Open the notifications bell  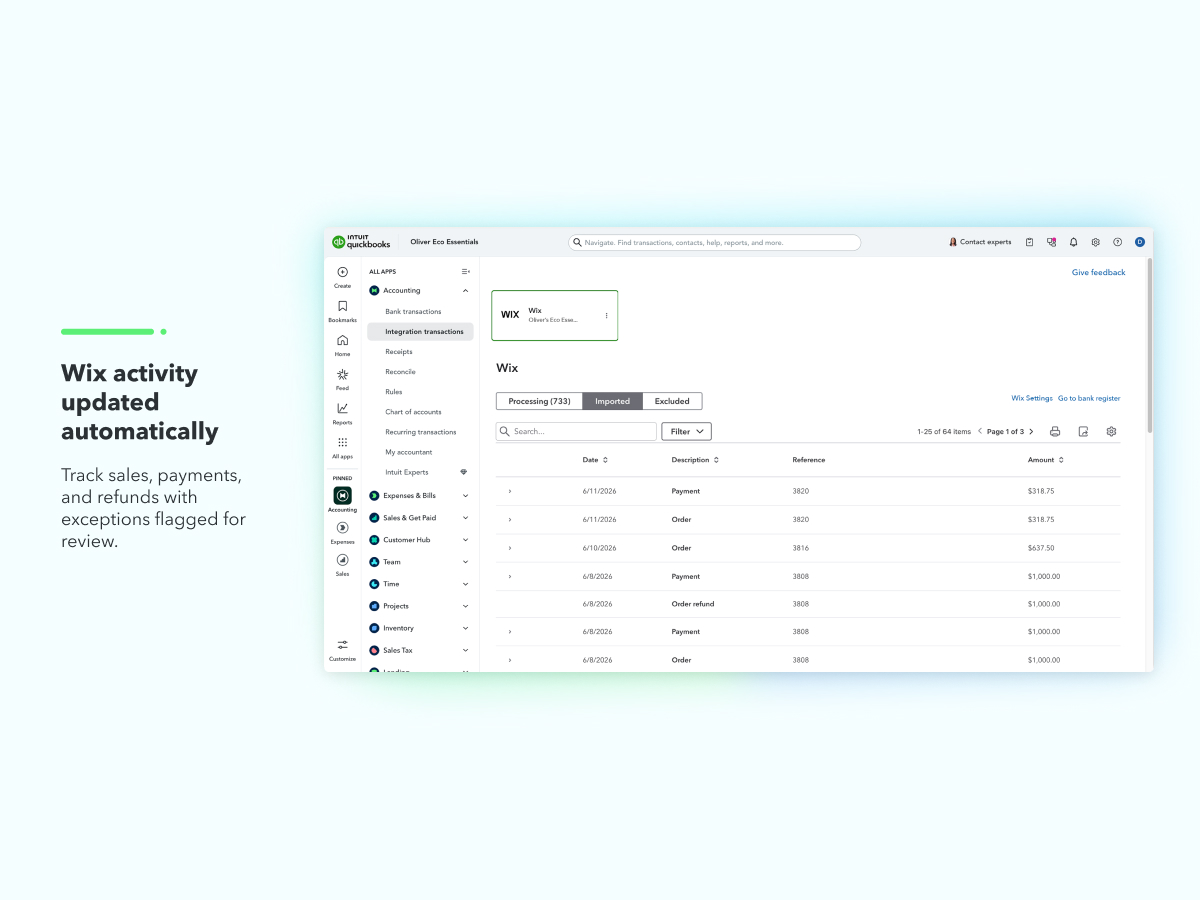click(1074, 242)
